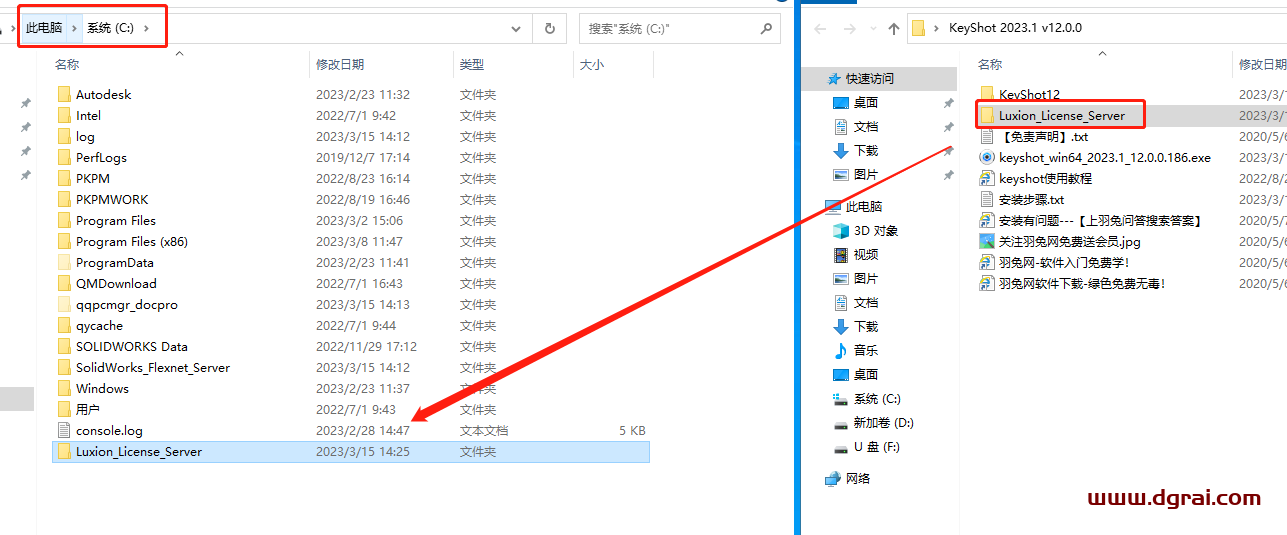The height and width of the screenshot is (535, 1287).
Task: Open the Intel folder icon
Action: (x=64, y=115)
